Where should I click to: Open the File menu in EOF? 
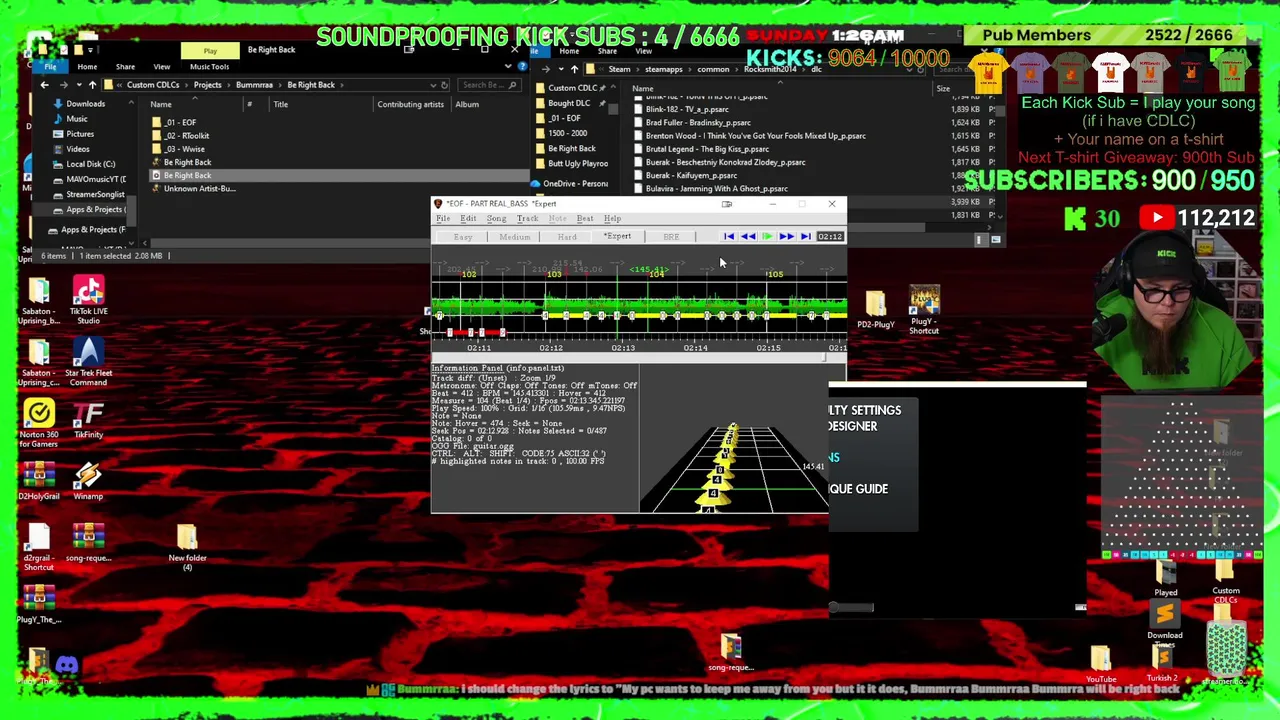click(443, 218)
